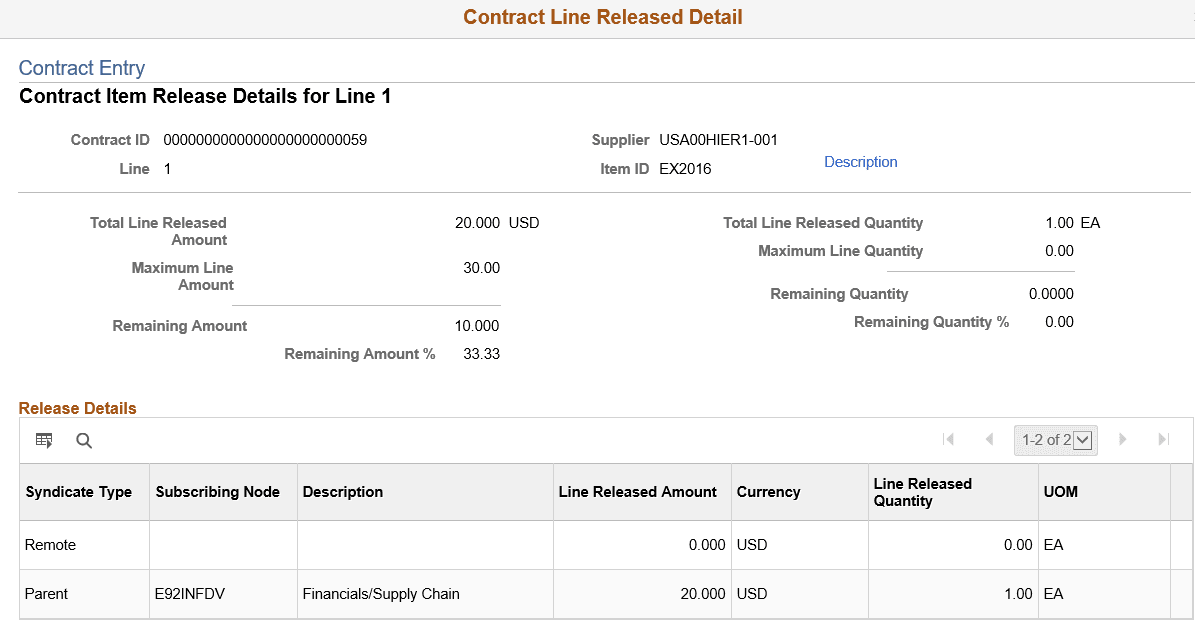Image resolution: width=1195 pixels, height=628 pixels.
Task: Jump to the first page of grid rows
Action: coord(948,439)
